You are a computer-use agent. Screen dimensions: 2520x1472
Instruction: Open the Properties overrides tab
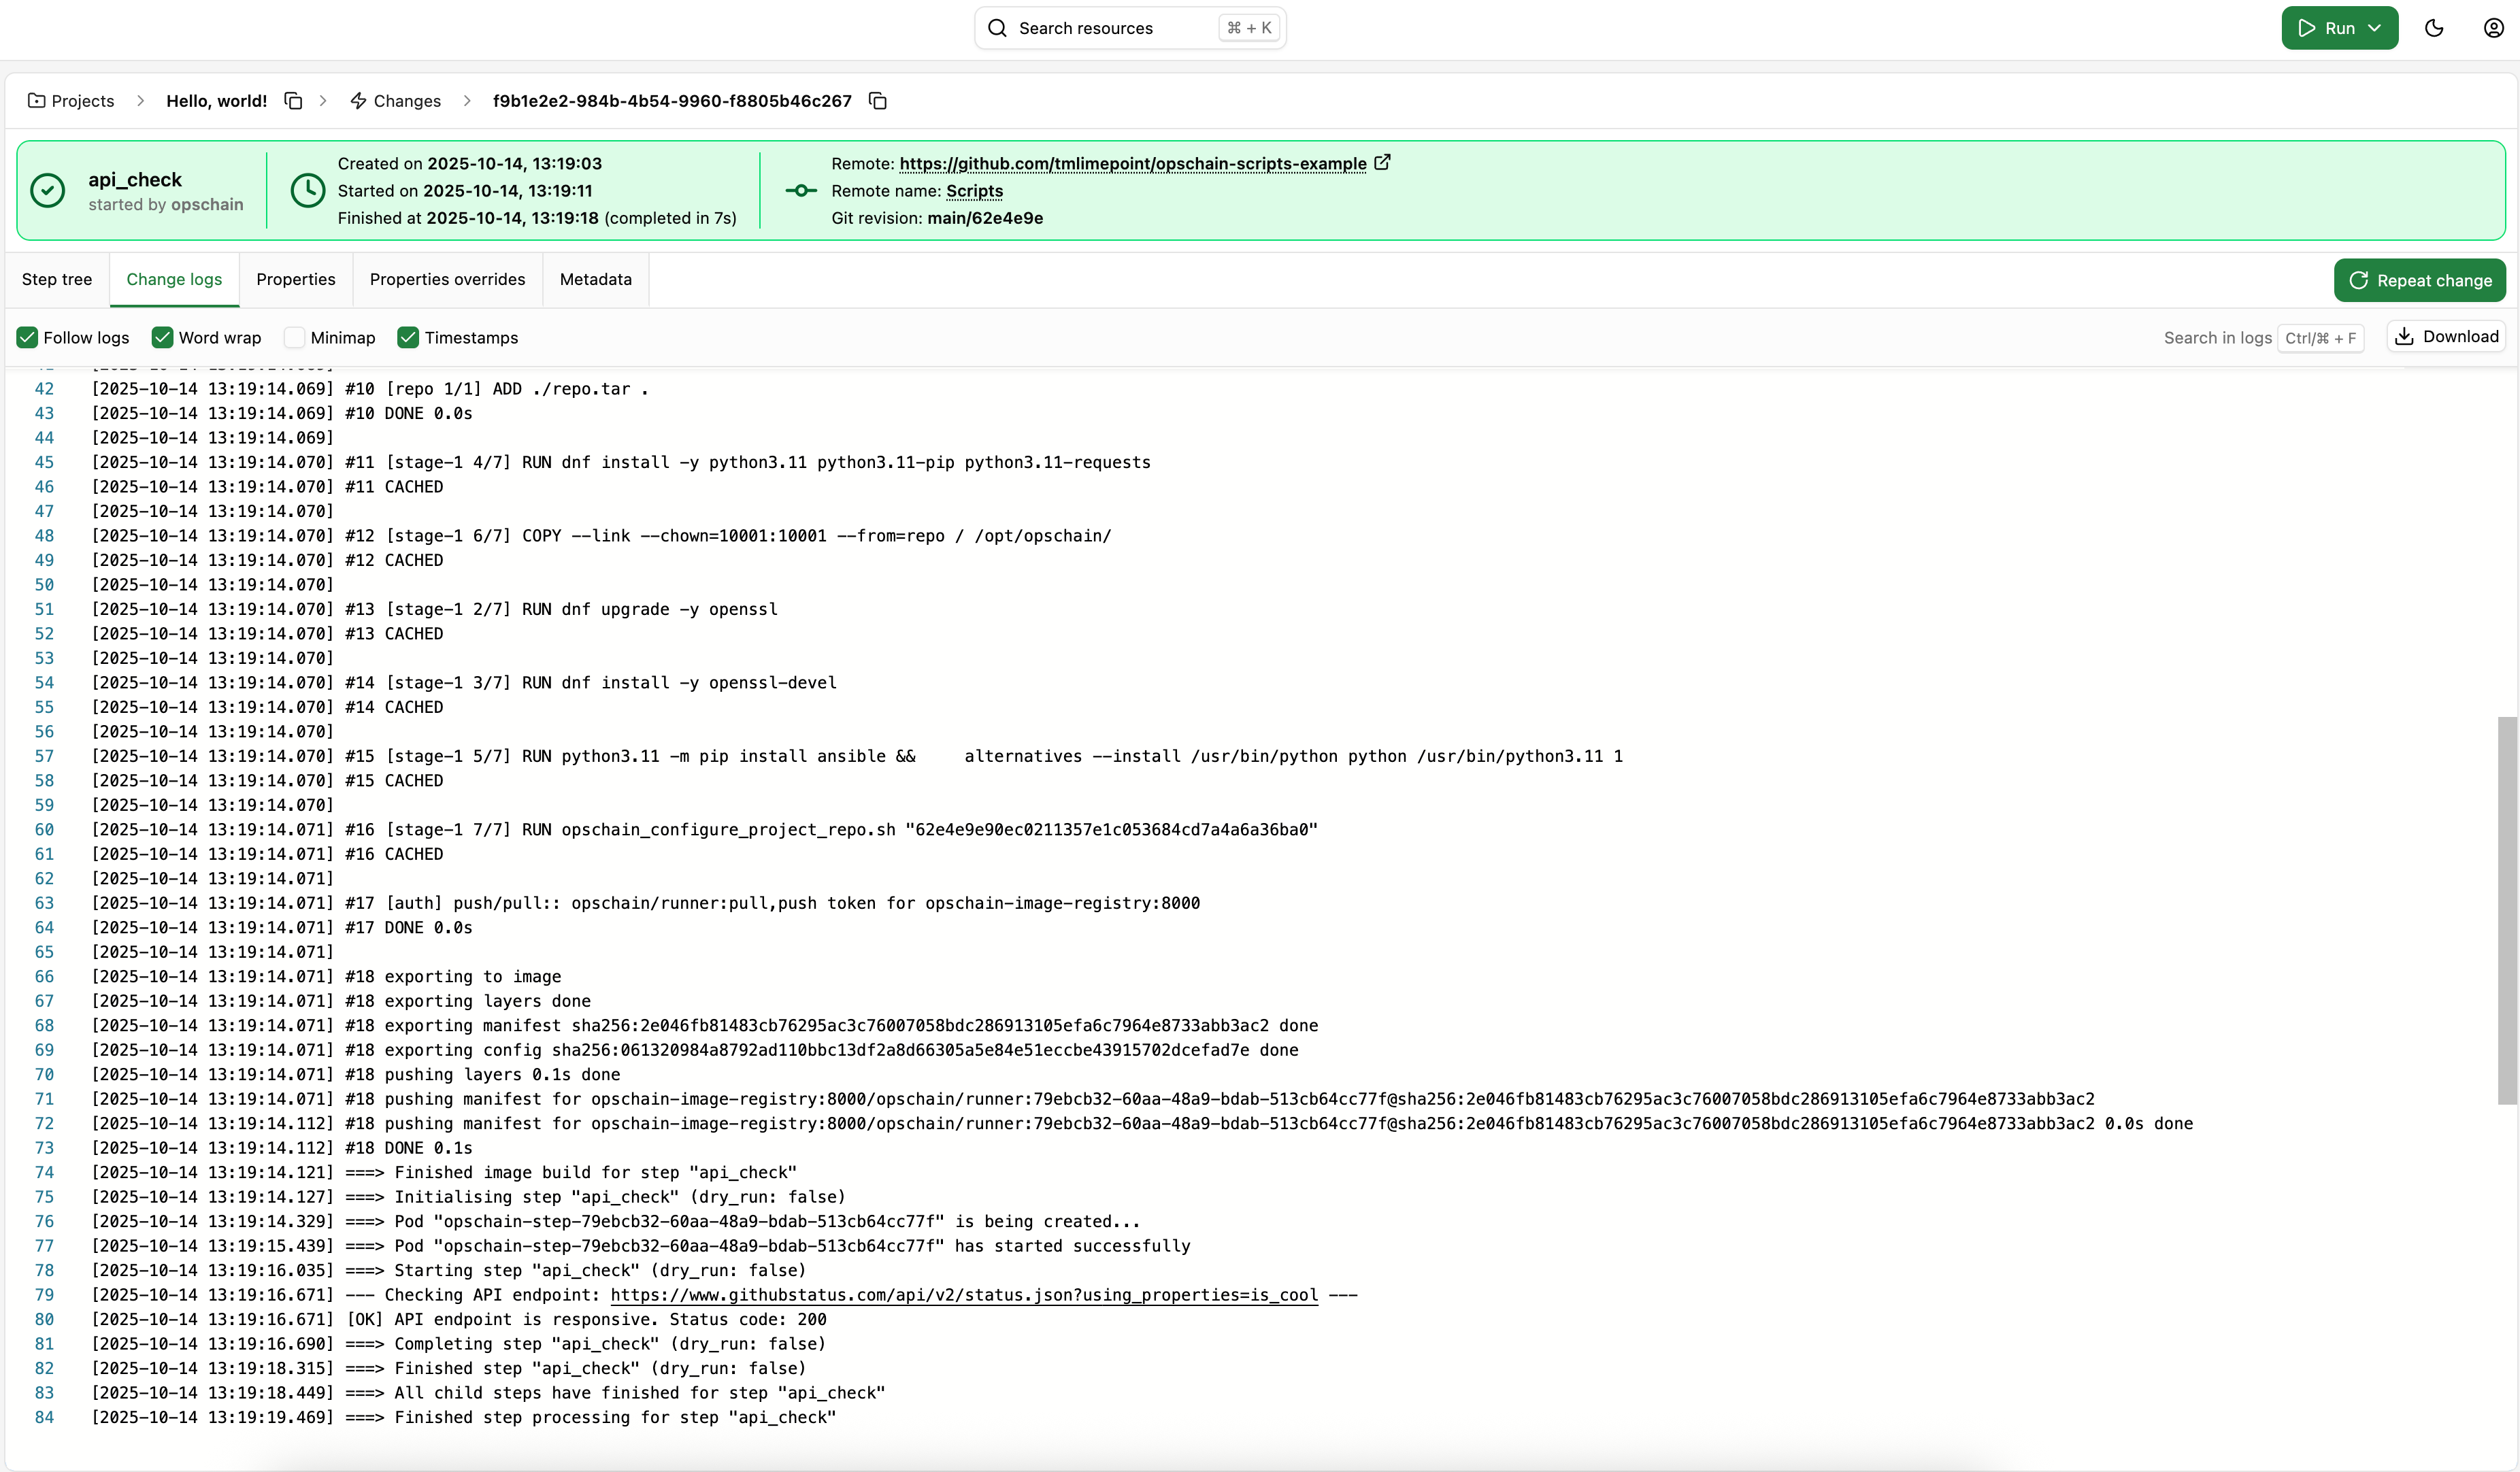click(447, 280)
